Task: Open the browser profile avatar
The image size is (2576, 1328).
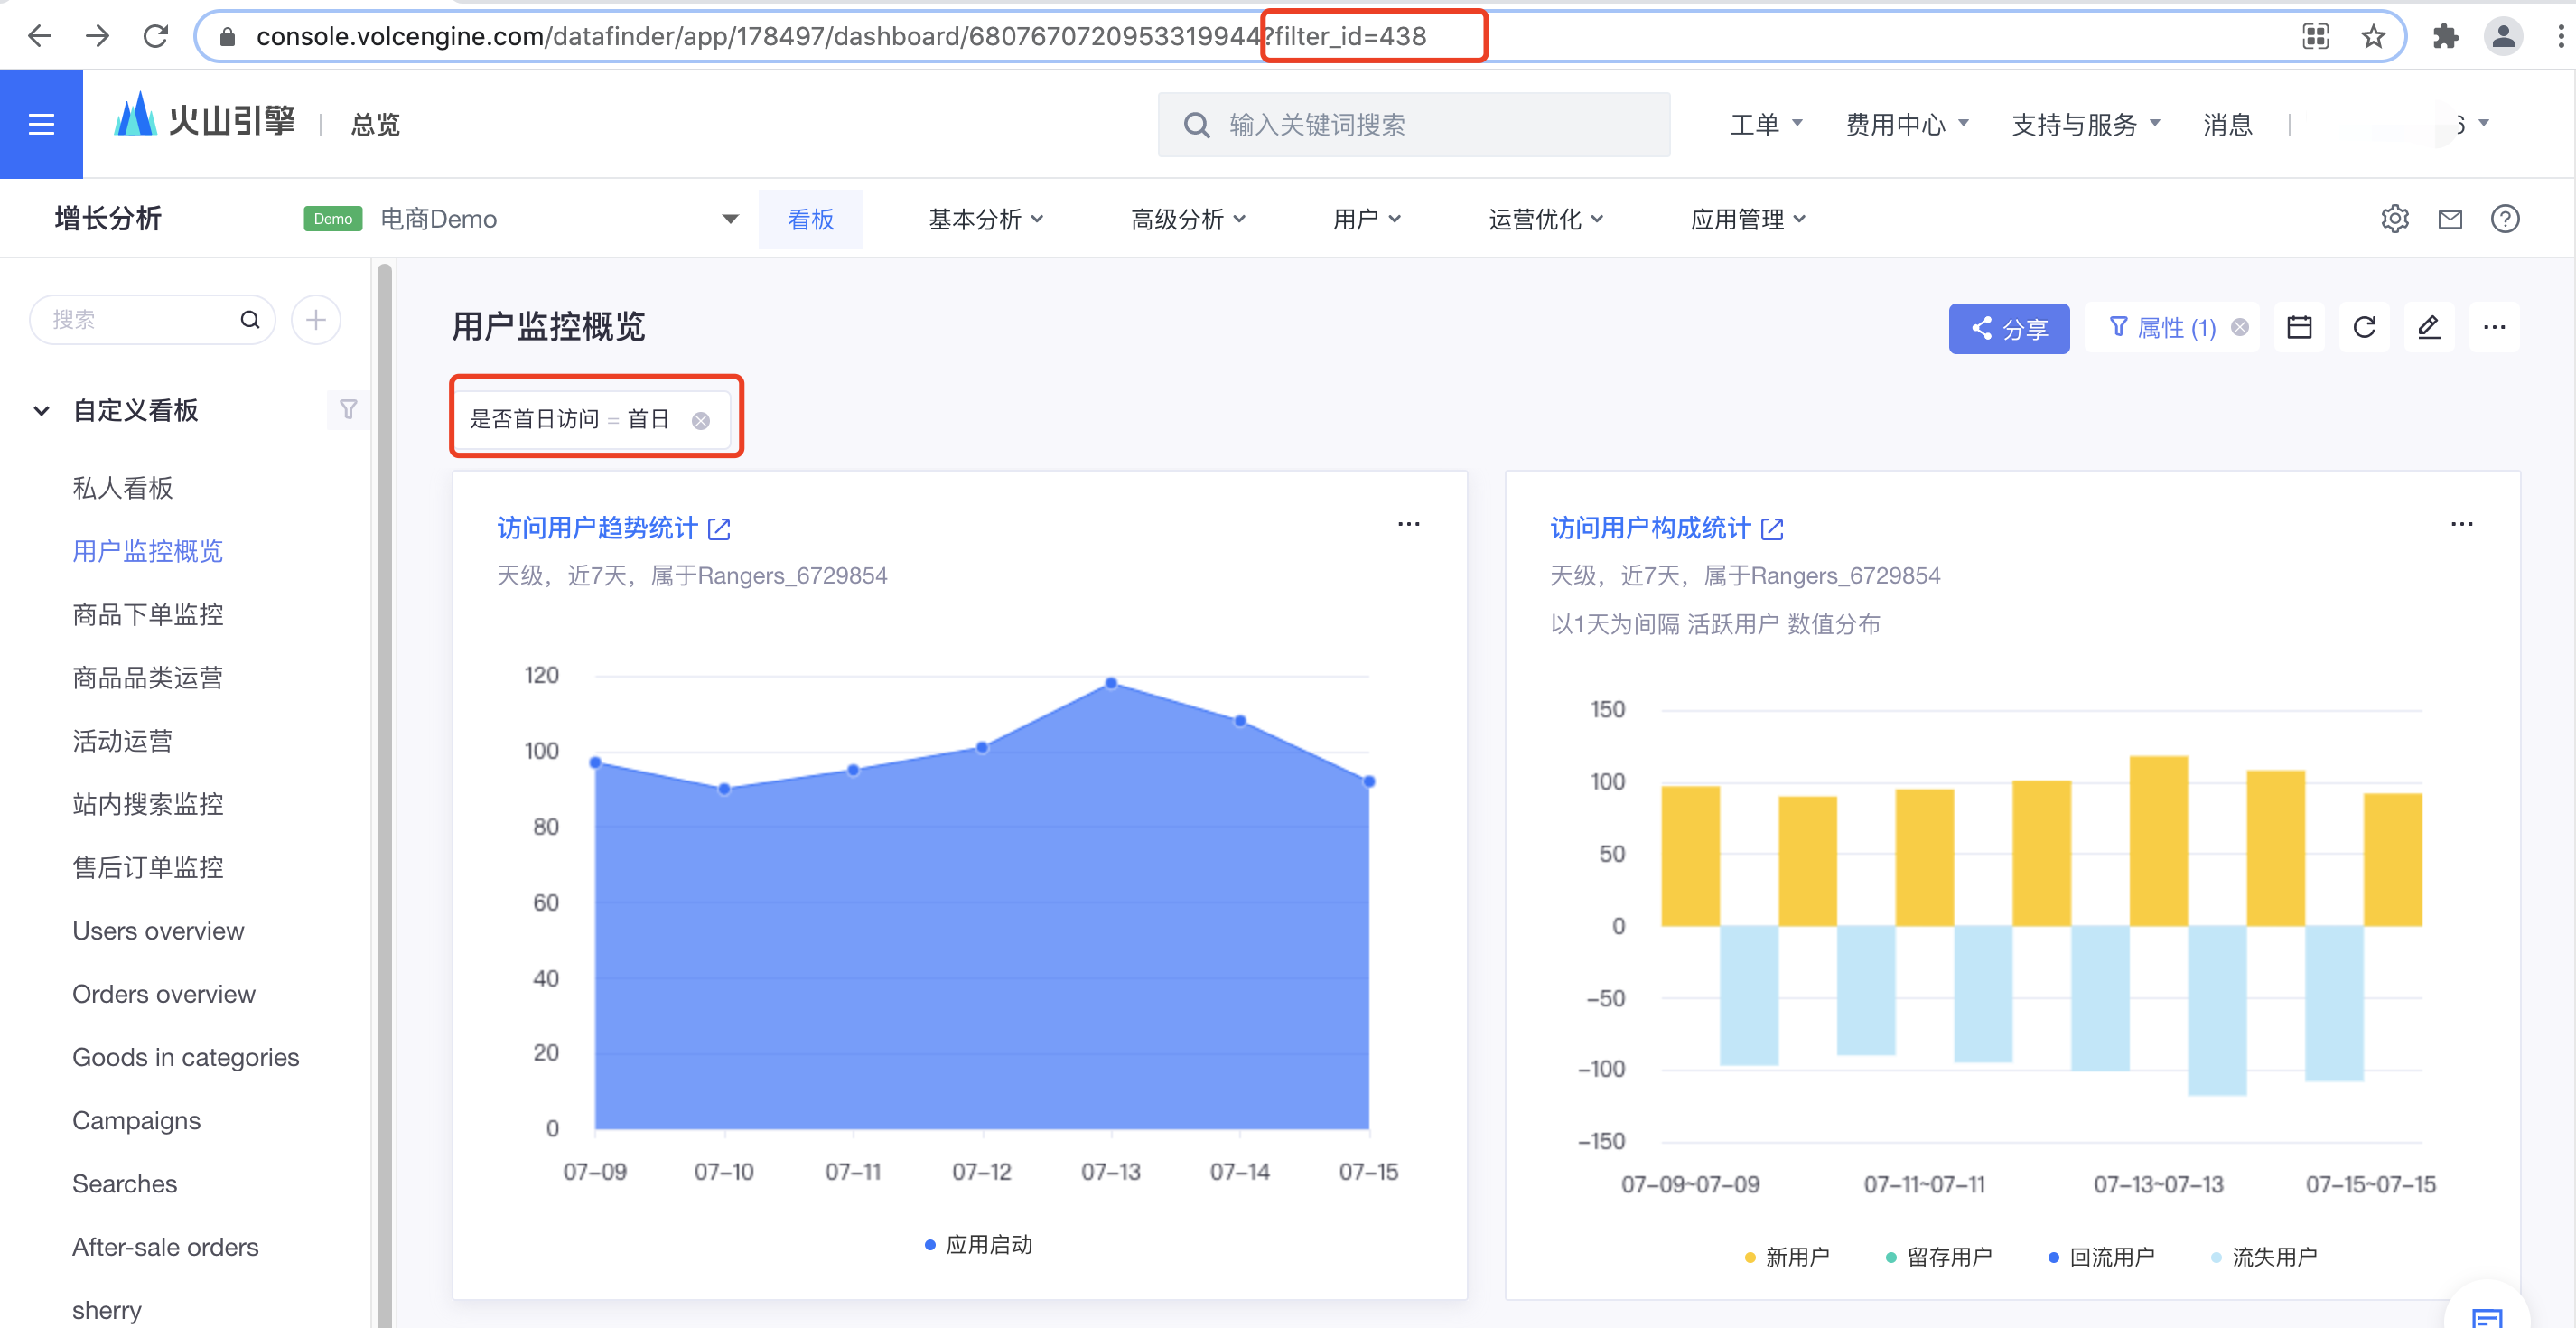Action: (2503, 37)
